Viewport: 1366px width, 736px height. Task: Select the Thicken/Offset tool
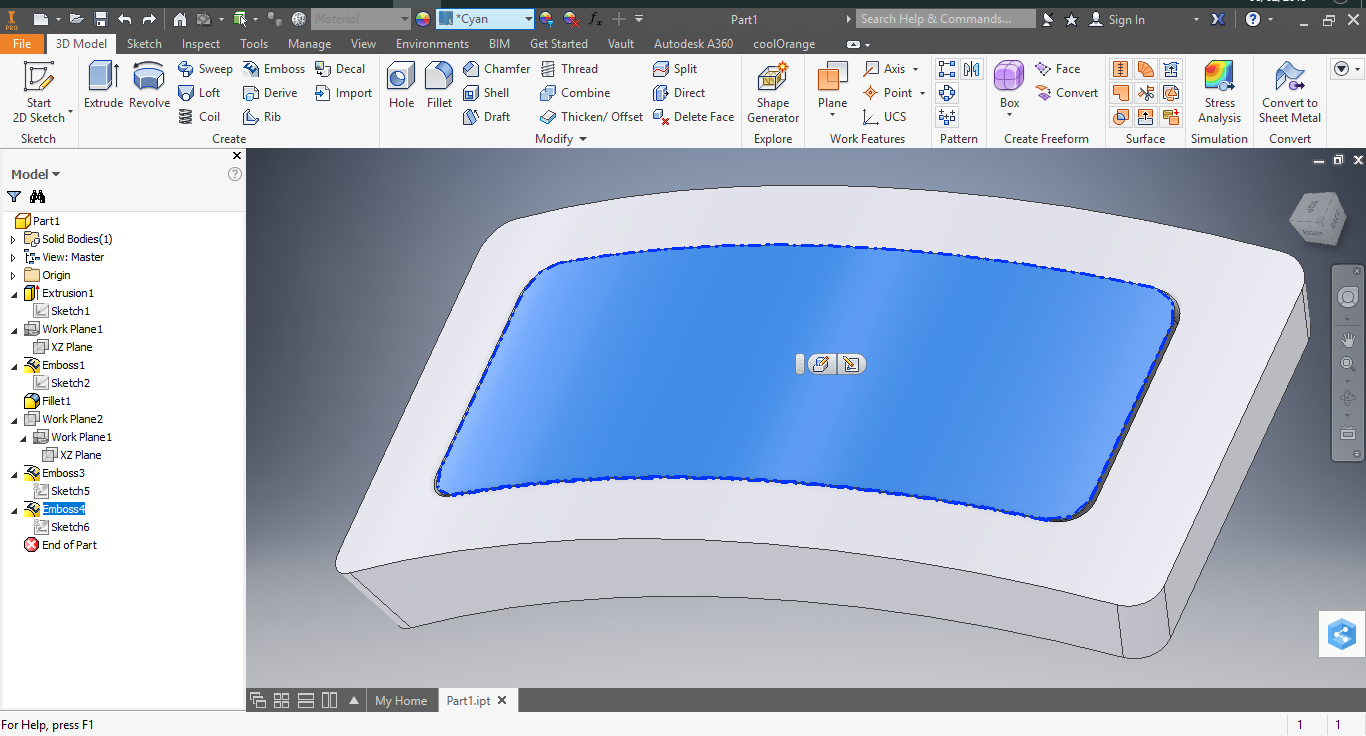click(x=592, y=117)
